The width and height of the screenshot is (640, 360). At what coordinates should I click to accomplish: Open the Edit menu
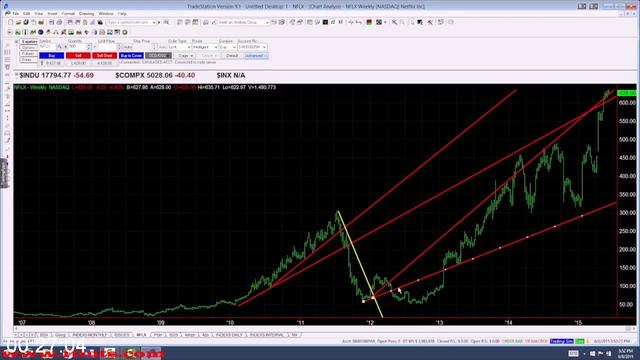click(27, 13)
